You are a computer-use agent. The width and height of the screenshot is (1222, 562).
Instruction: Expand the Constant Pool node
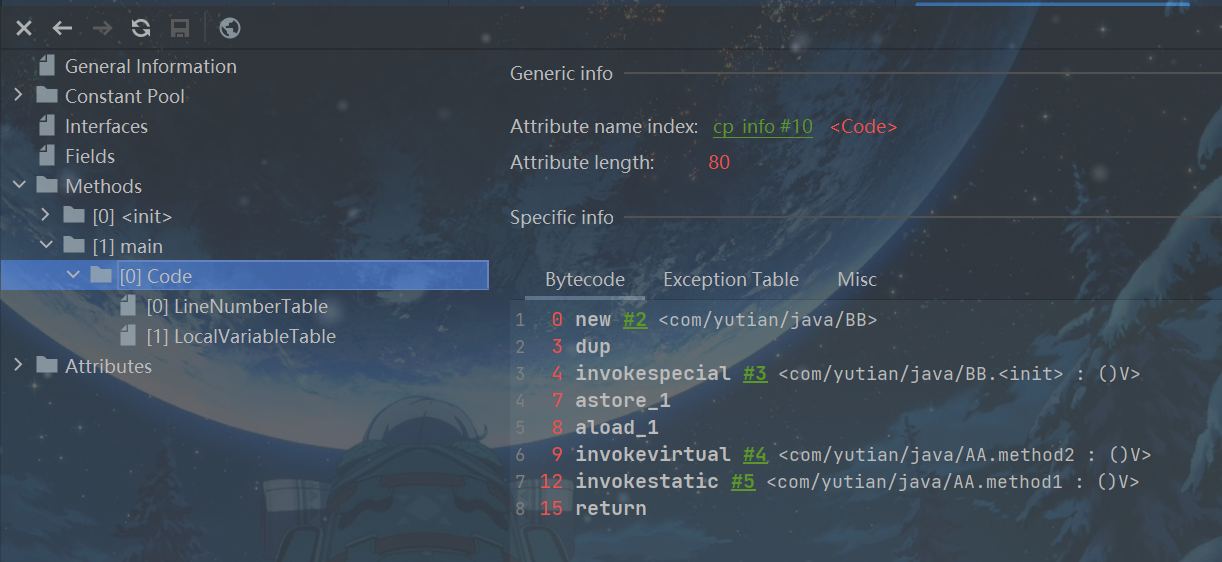pyautogui.click(x=18, y=96)
